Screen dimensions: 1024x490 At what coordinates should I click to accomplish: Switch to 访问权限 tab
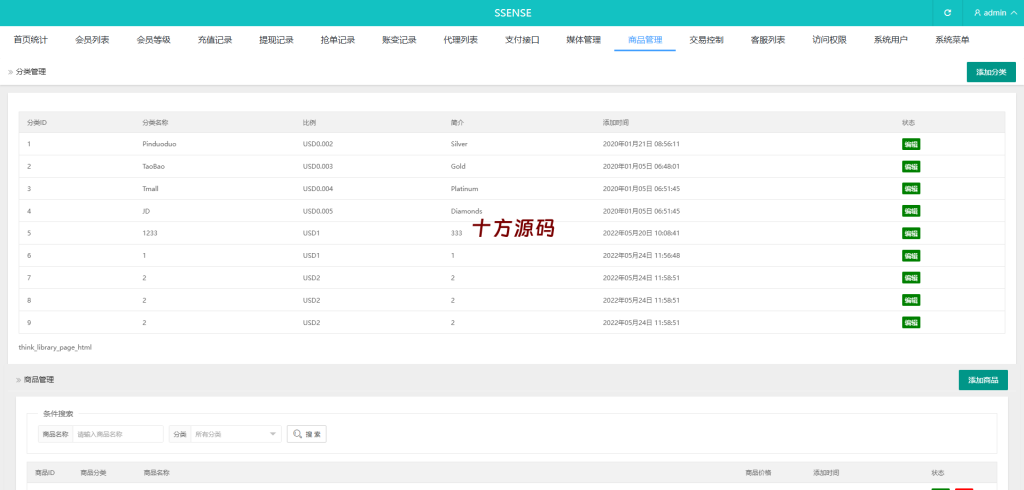[x=829, y=40]
